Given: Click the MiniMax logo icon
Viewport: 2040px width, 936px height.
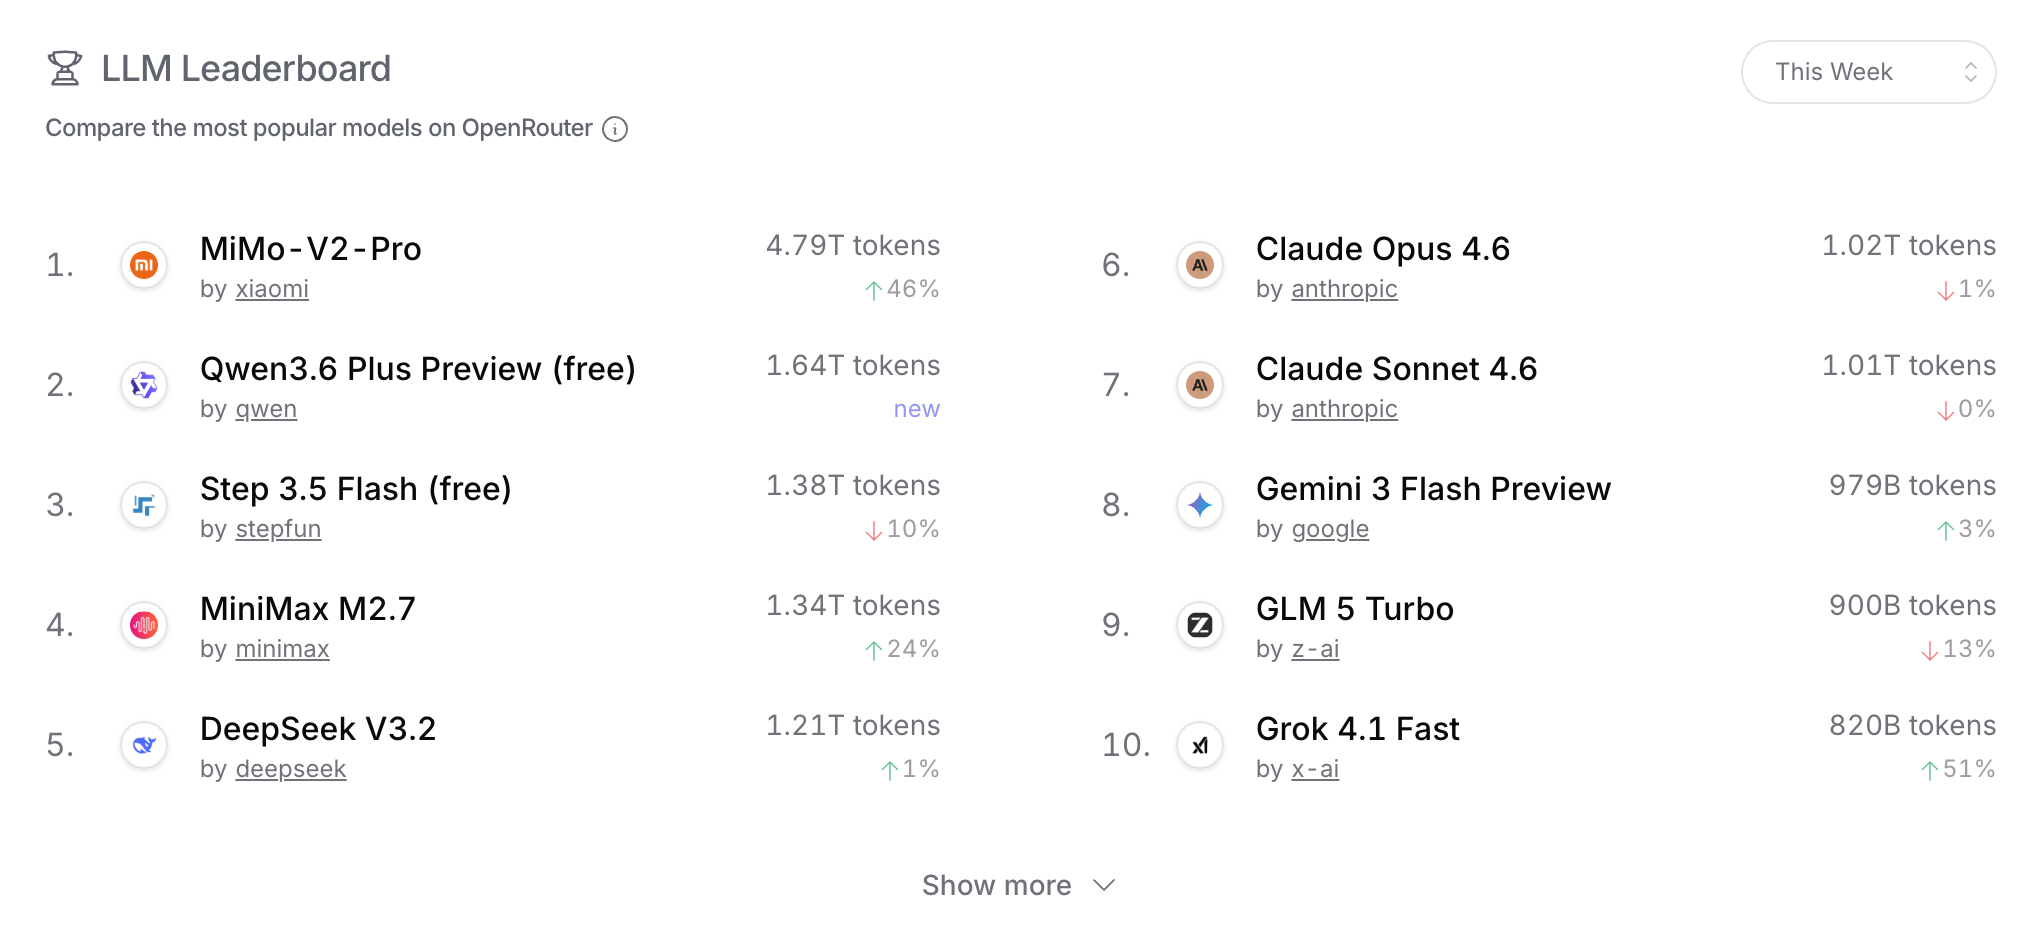Looking at the screenshot, I should pos(144,625).
